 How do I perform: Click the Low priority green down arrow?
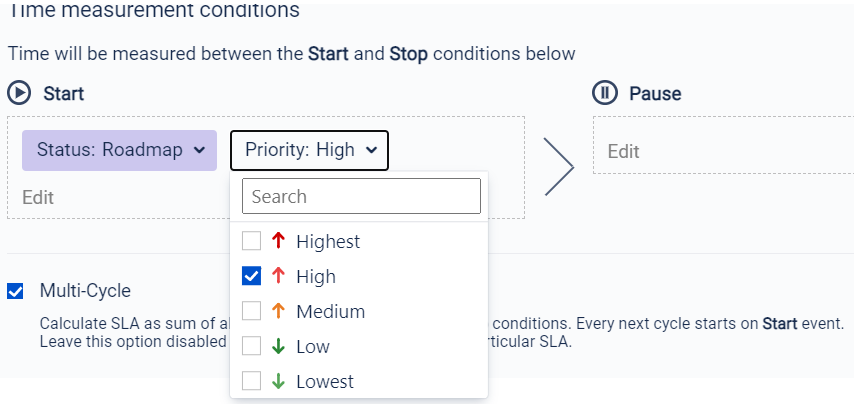point(278,346)
